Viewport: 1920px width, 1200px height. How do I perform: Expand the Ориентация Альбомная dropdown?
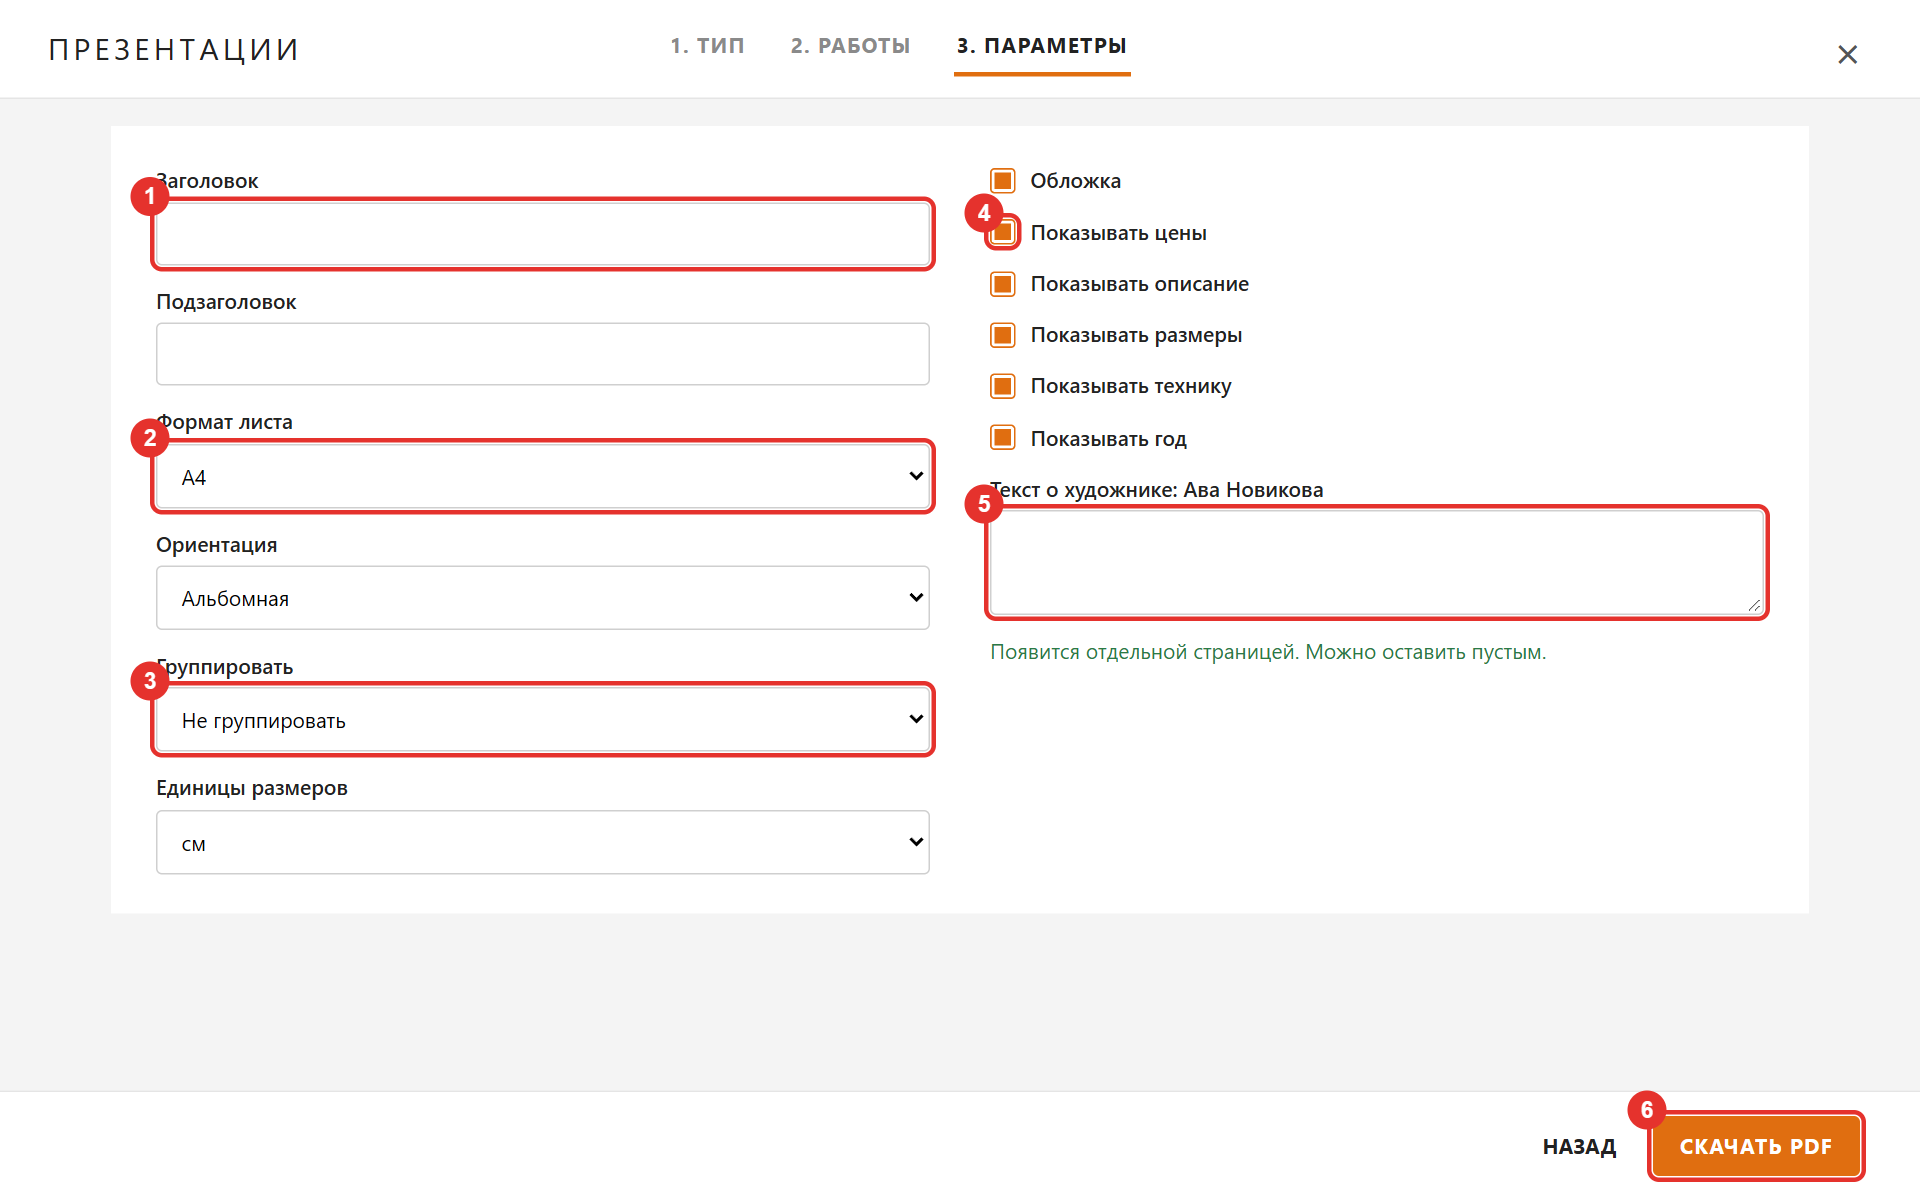[x=543, y=598]
